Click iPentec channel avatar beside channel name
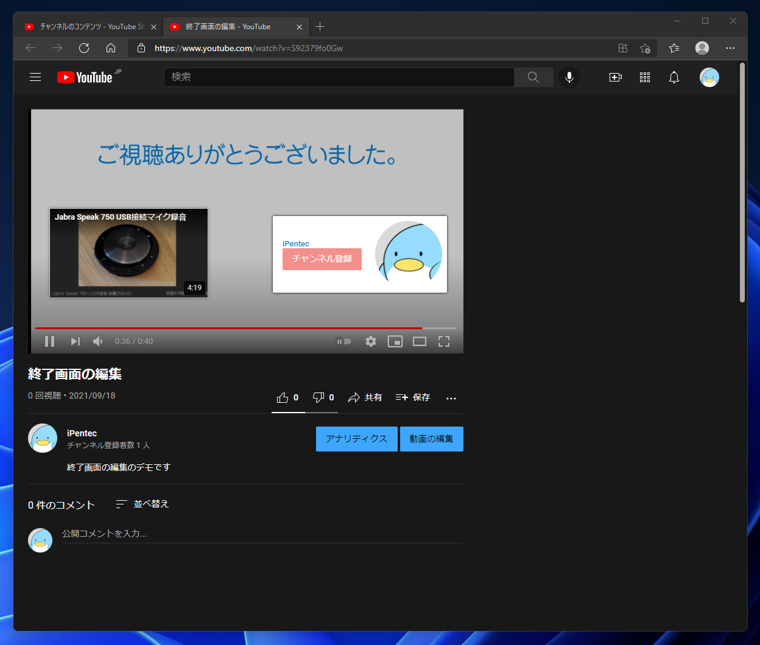The image size is (760, 645). point(43,438)
